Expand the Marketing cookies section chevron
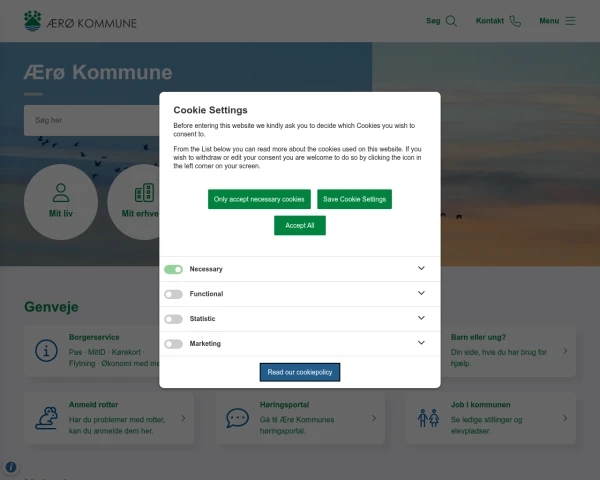This screenshot has height=480, width=600. [x=421, y=343]
